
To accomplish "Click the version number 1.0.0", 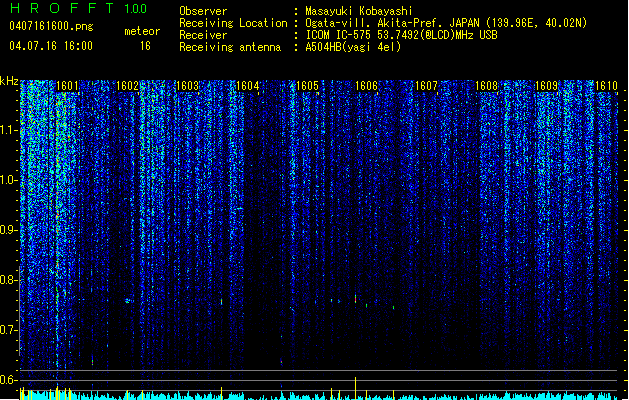I will coord(136,9).
